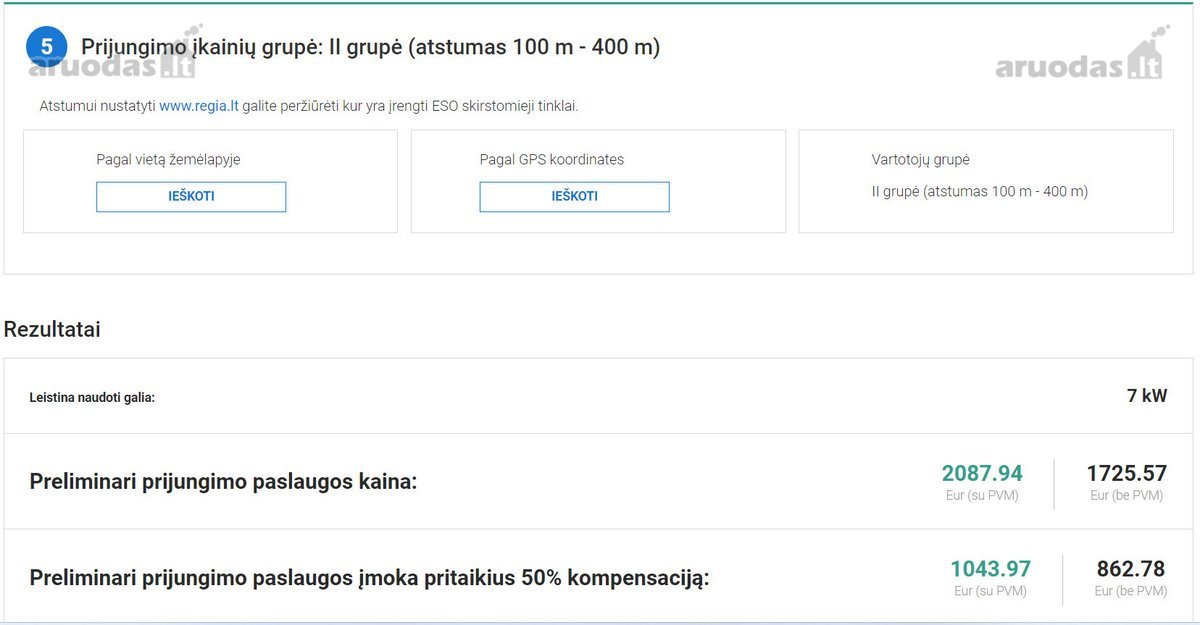Select the 'Leistina naudoti galia:' label
Screen dimensions: 1200x625
tap(92, 397)
